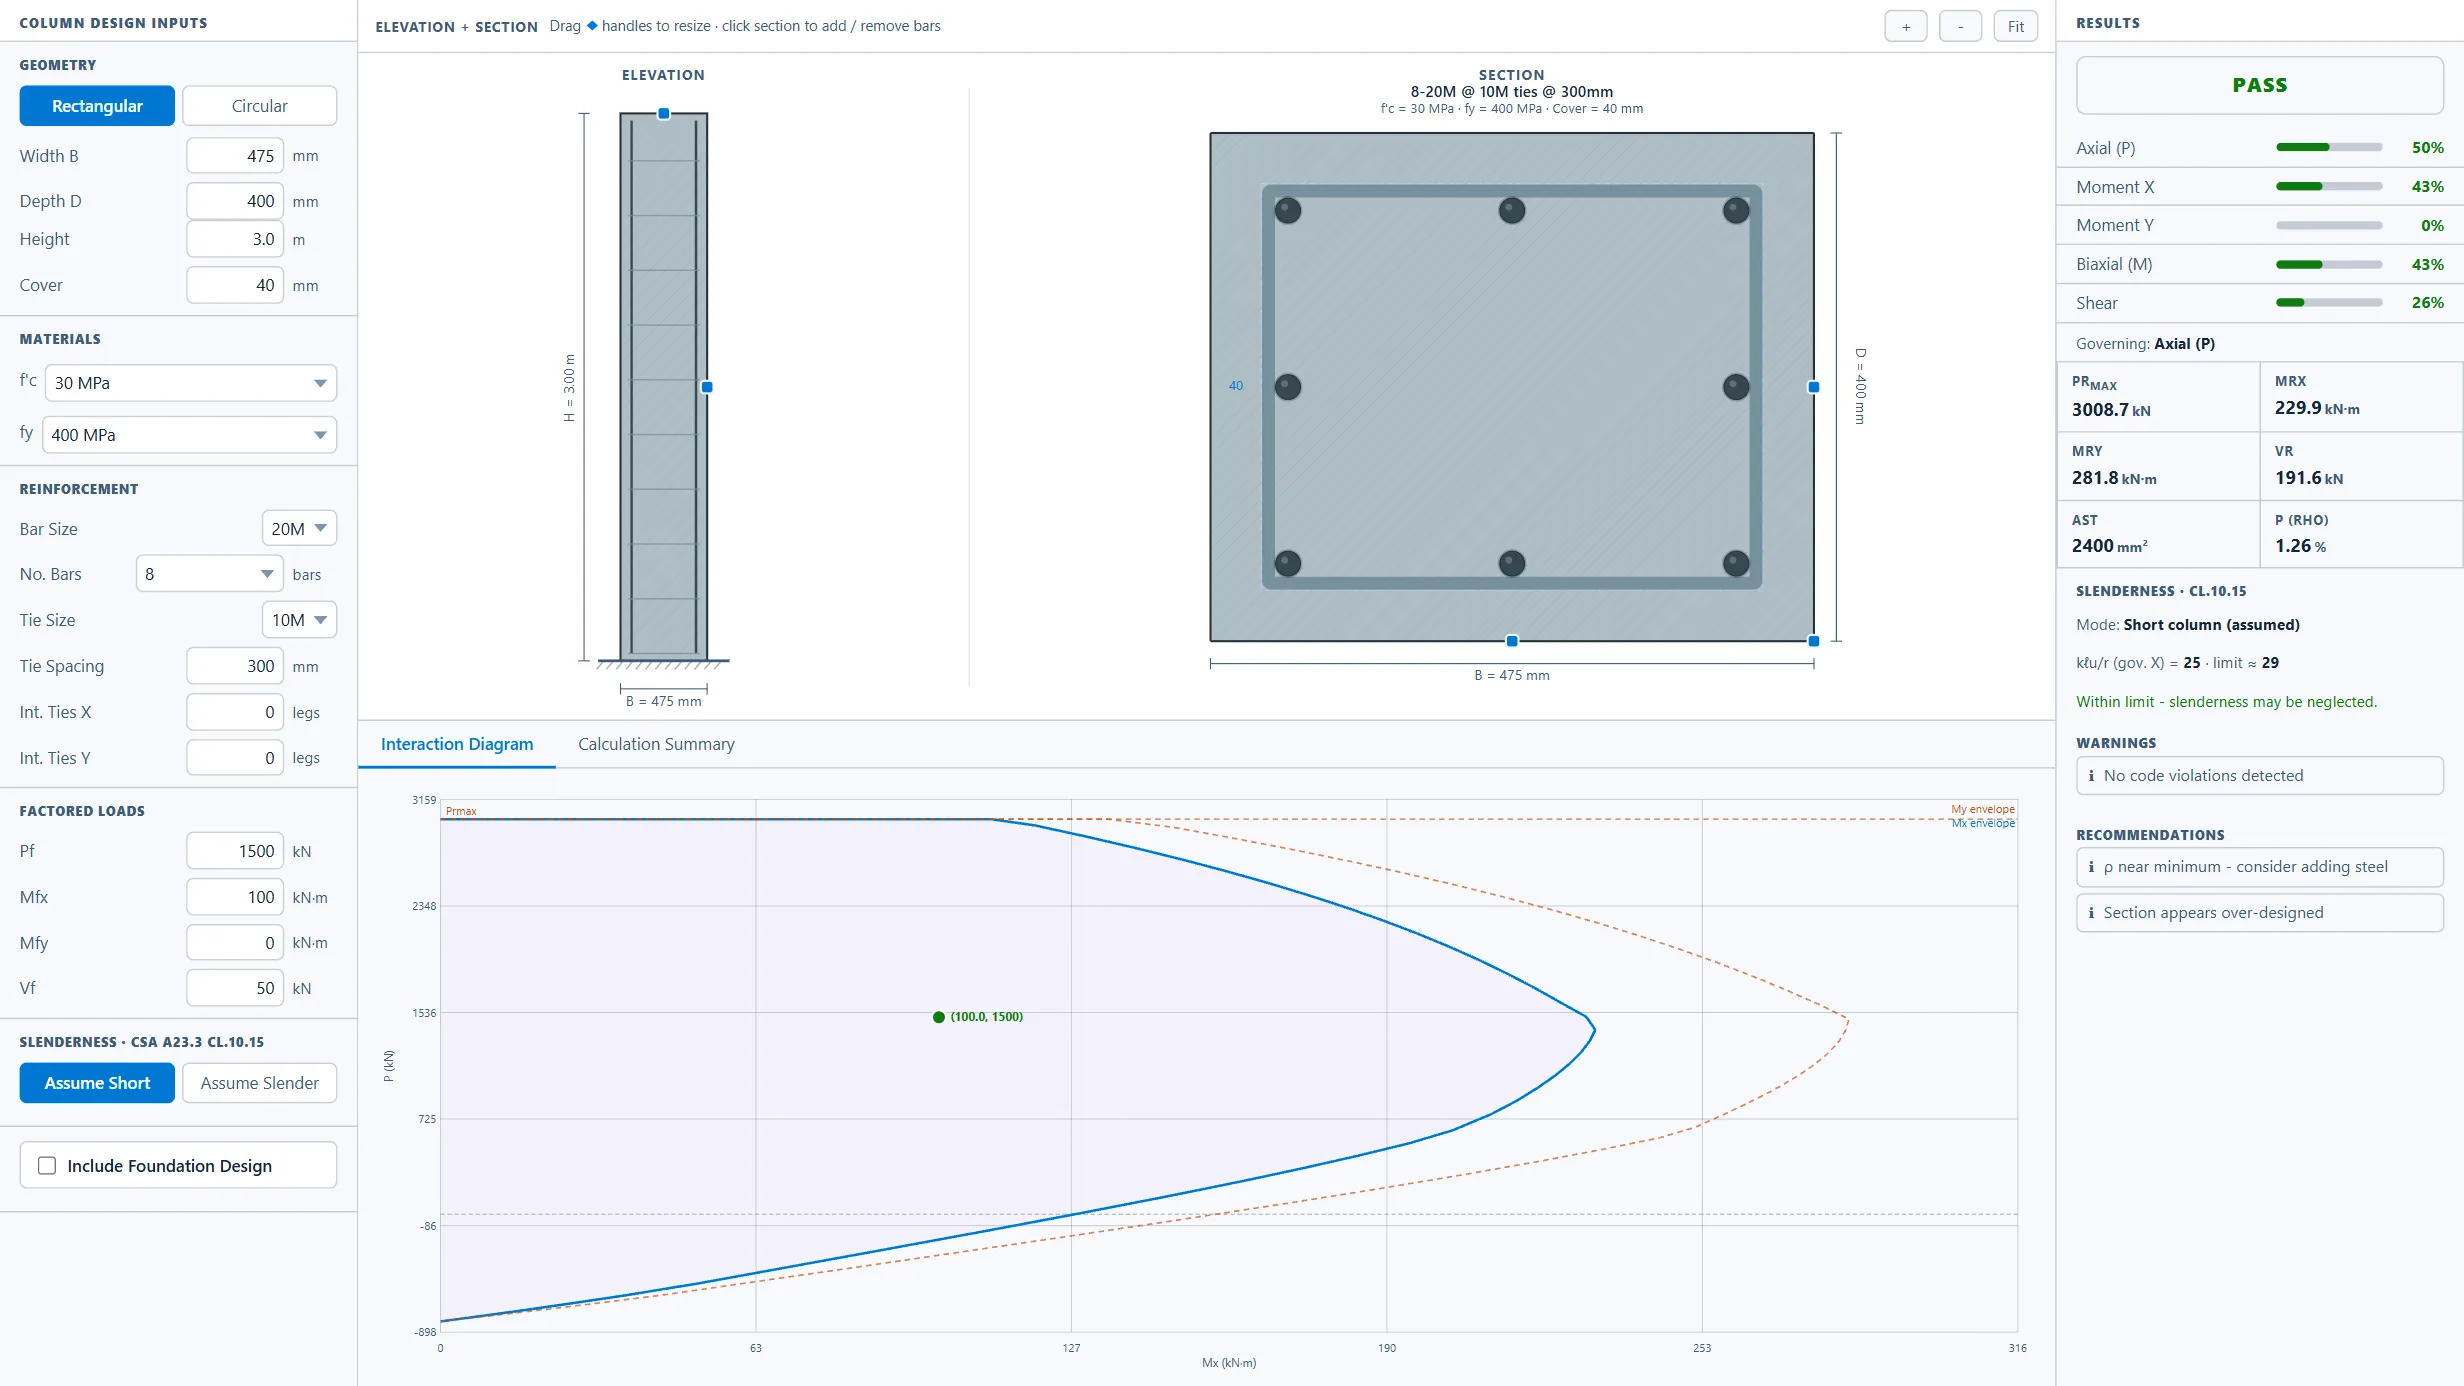Open the f'c 30 MPa dropdown
2464x1386 pixels.
click(x=190, y=383)
